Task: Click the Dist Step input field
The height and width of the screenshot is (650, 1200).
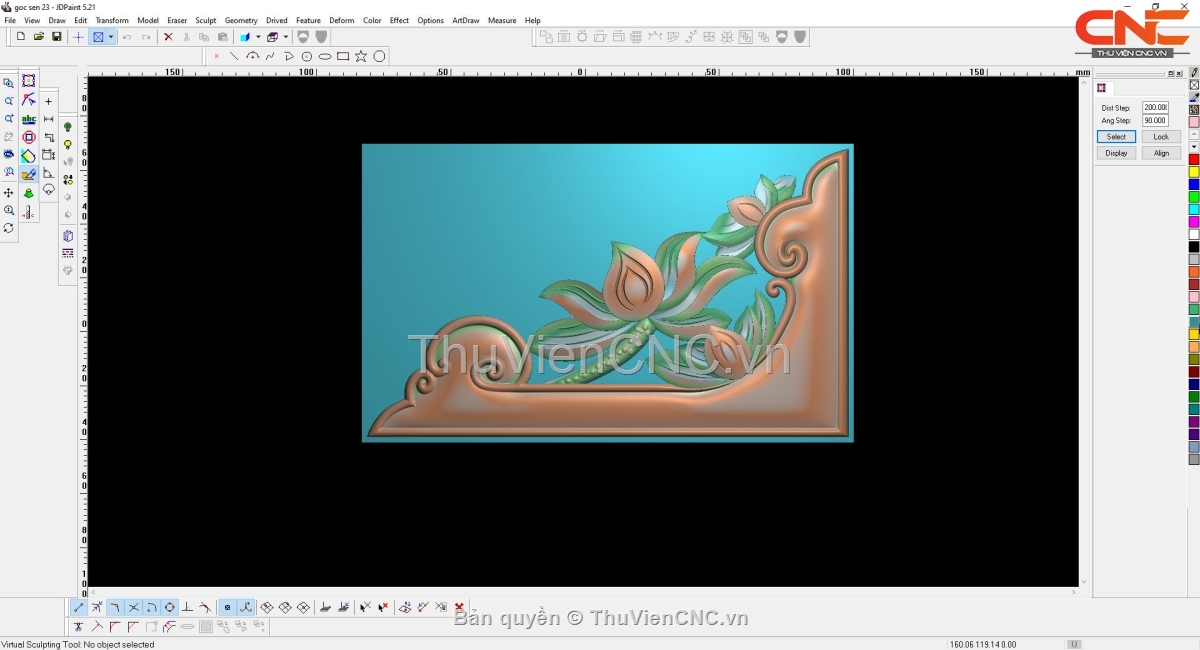Action: coord(1155,107)
